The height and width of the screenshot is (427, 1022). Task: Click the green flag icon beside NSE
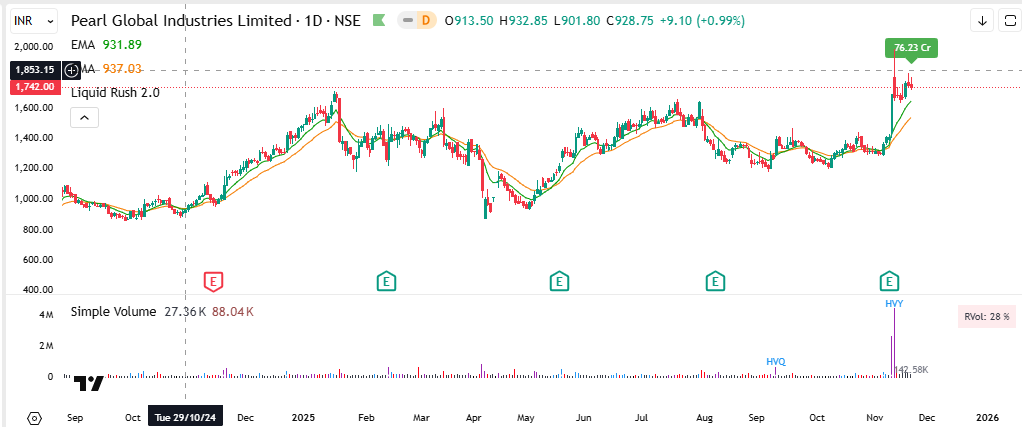click(x=379, y=21)
